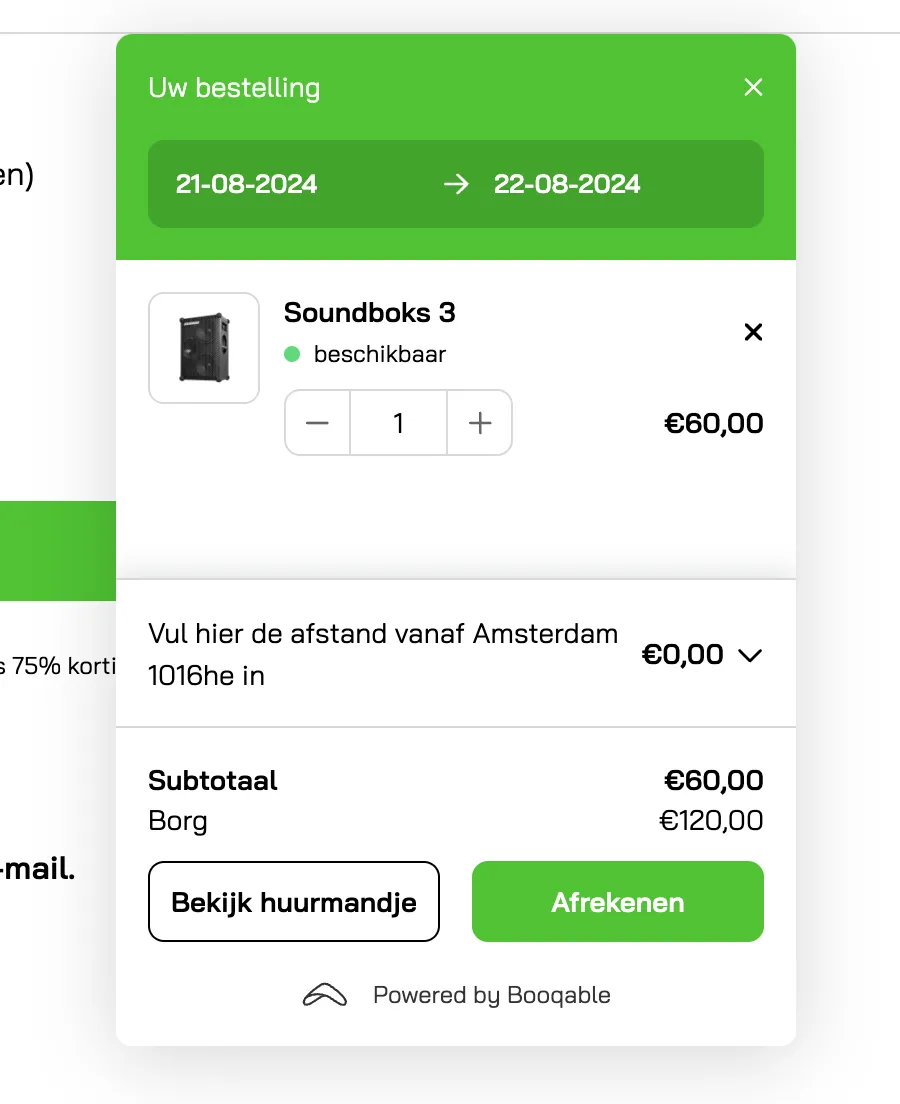
Task: Open the Soundboks 3 product thumbnail
Action: pos(204,348)
